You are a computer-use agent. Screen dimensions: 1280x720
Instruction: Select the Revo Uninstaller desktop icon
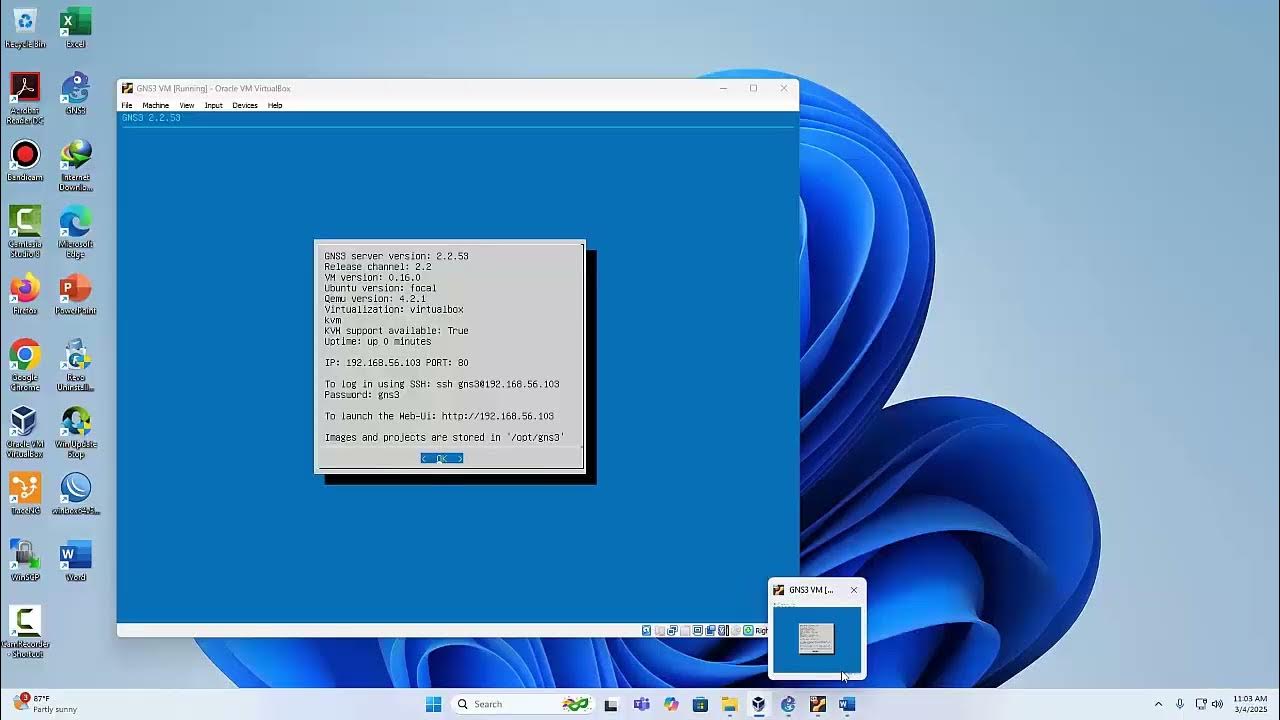click(x=75, y=365)
